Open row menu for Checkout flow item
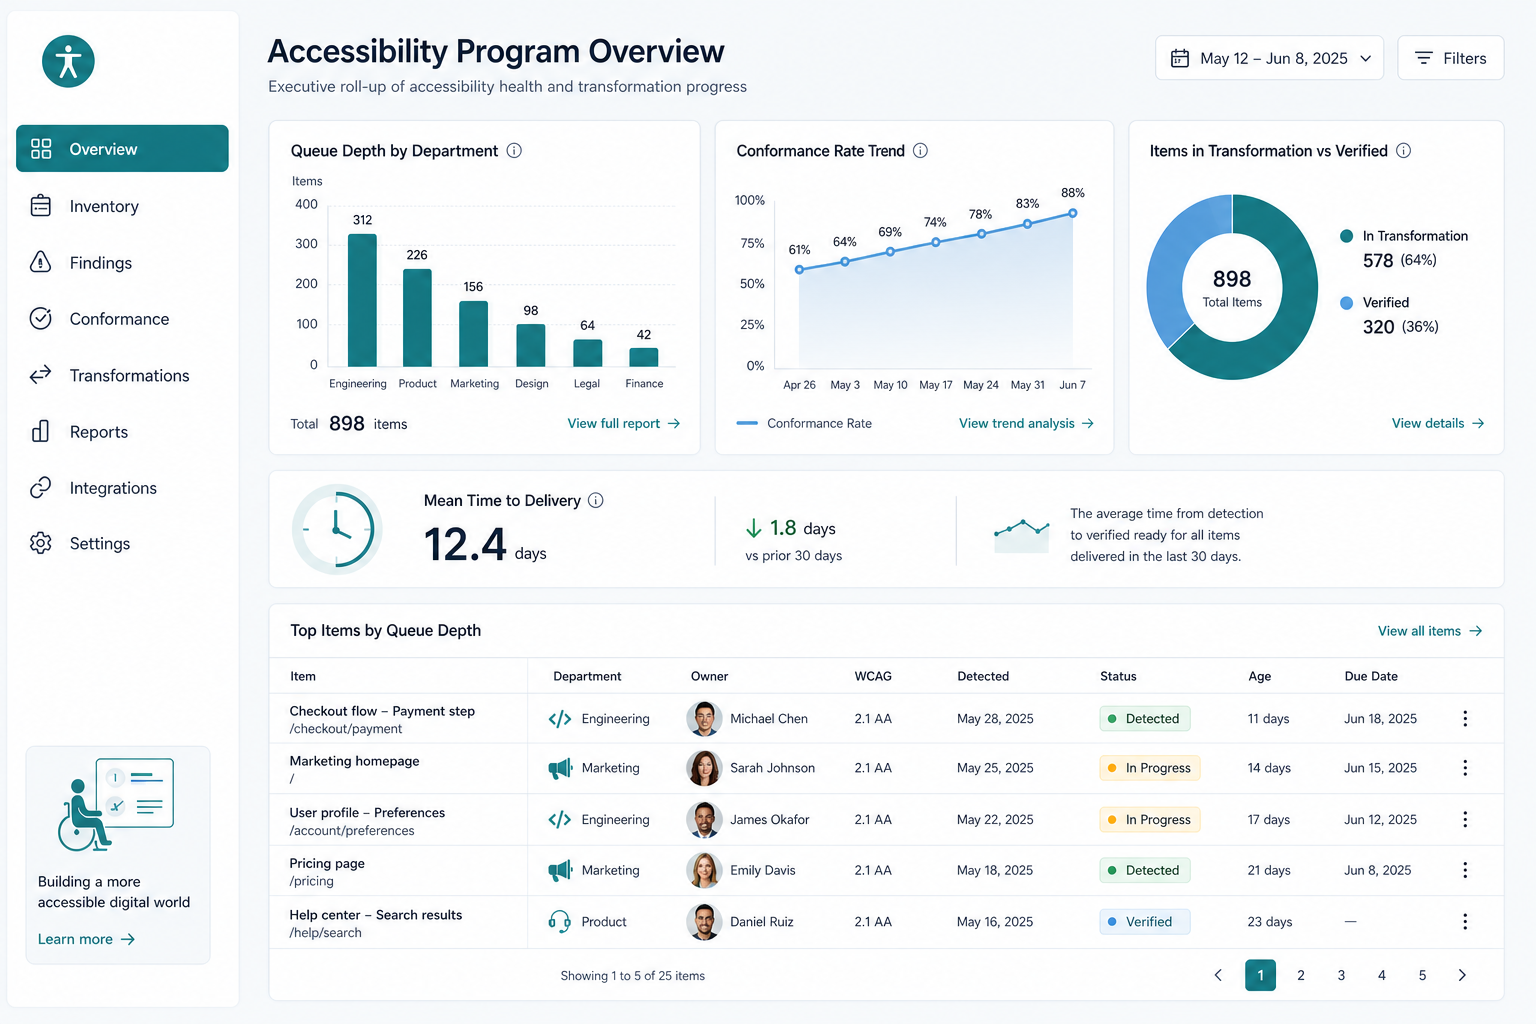Image resolution: width=1536 pixels, height=1024 pixels. point(1465,719)
